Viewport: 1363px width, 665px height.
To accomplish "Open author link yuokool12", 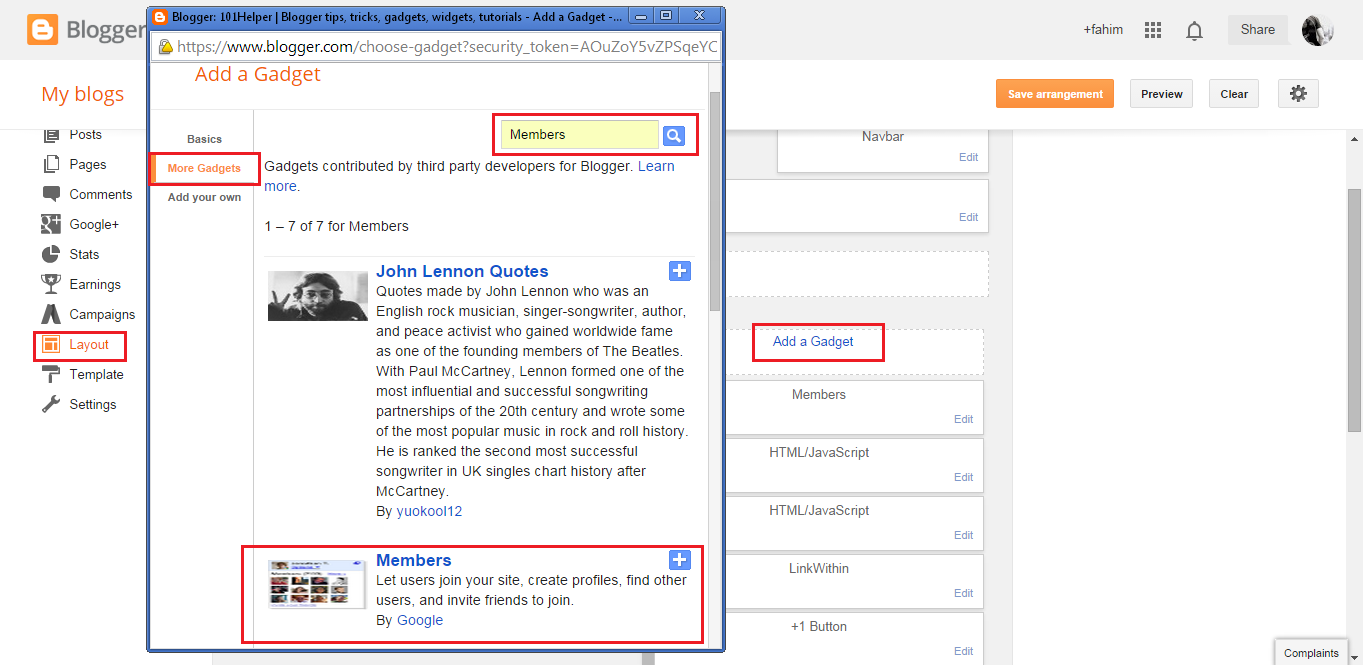I will (429, 511).
